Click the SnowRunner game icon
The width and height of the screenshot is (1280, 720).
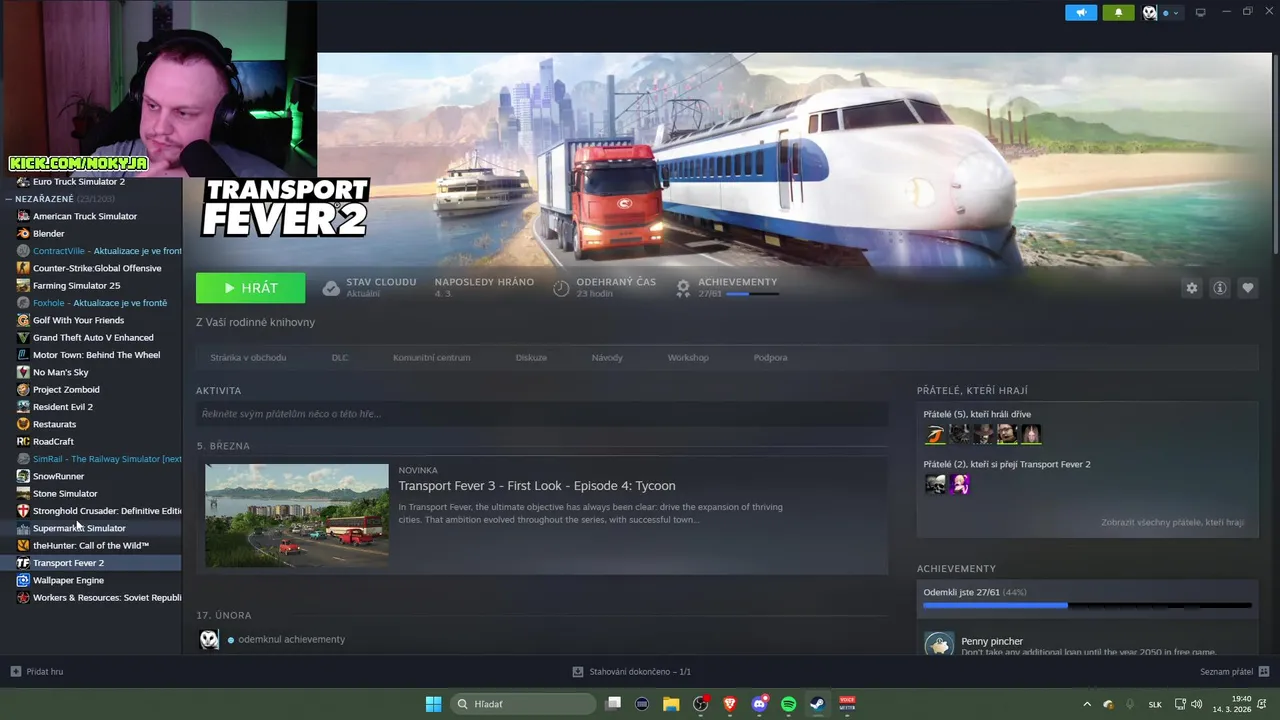23,476
